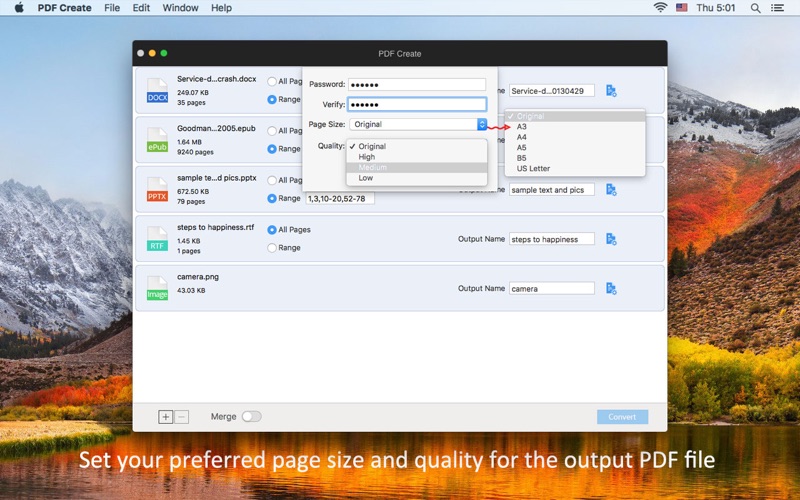Image resolution: width=800 pixels, height=500 pixels.
Task: Edit output name Service-d...0130429
Action: point(552,91)
